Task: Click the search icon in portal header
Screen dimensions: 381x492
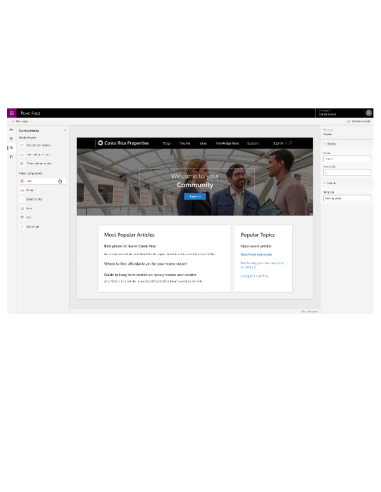Action: point(291,143)
